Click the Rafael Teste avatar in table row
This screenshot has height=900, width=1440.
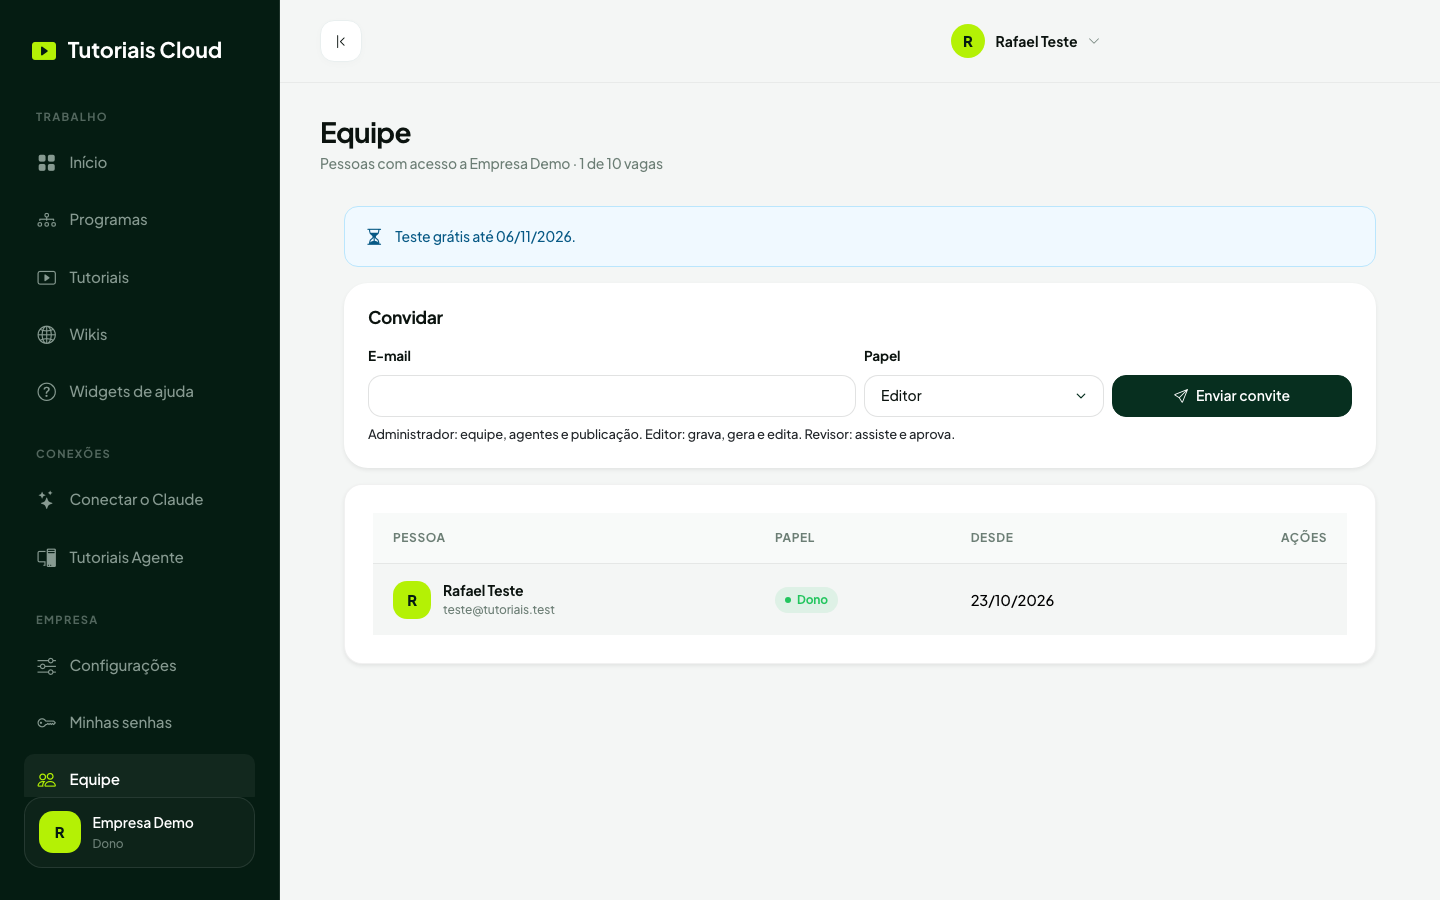click(x=412, y=600)
